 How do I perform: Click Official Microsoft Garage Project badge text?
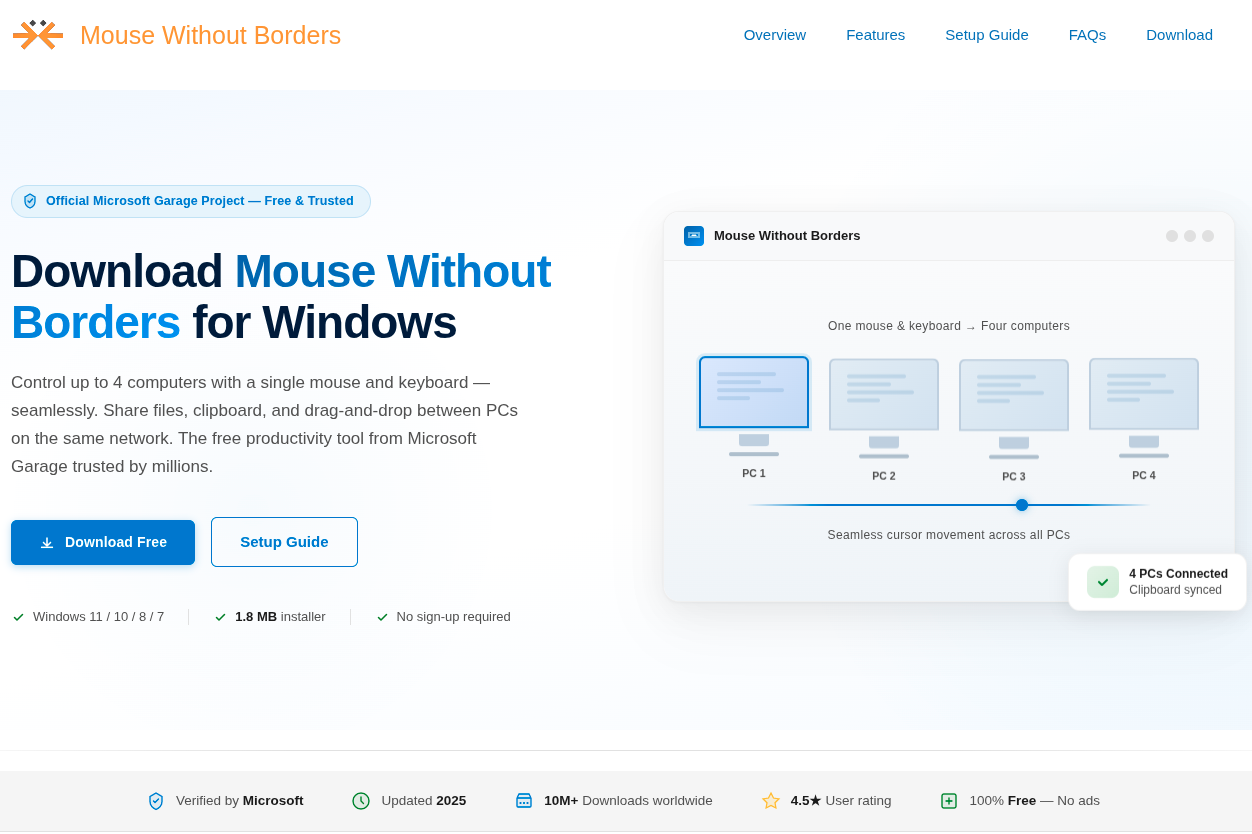pyautogui.click(x=200, y=201)
